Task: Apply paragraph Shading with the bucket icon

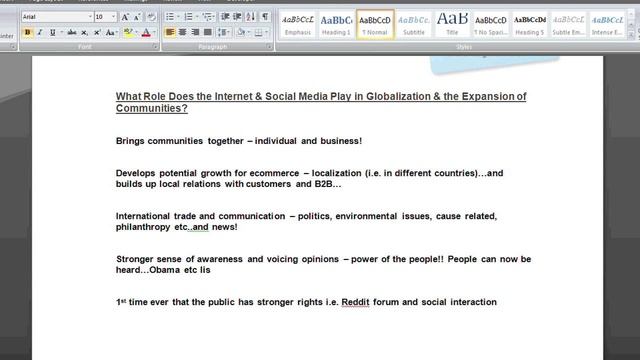Action: [x=241, y=32]
